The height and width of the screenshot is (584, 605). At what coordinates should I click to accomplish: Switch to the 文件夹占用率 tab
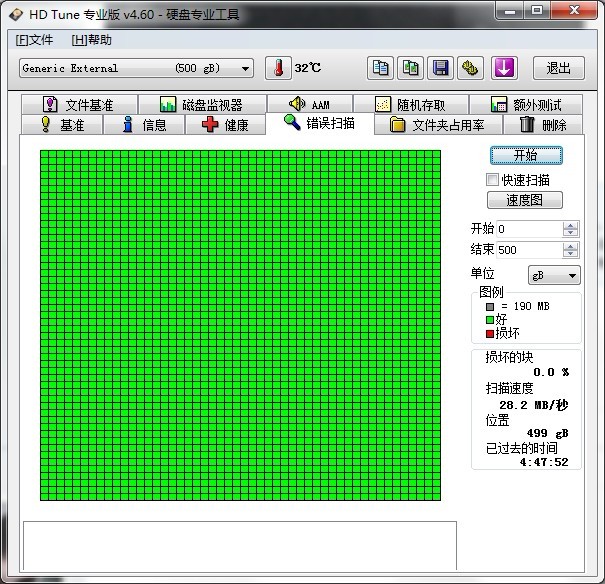[x=438, y=125]
